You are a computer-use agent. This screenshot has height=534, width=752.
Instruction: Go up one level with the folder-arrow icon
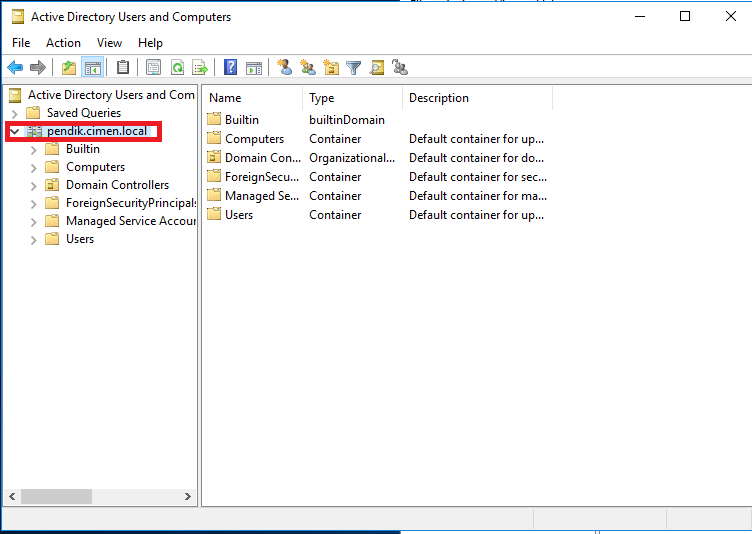tap(69, 68)
